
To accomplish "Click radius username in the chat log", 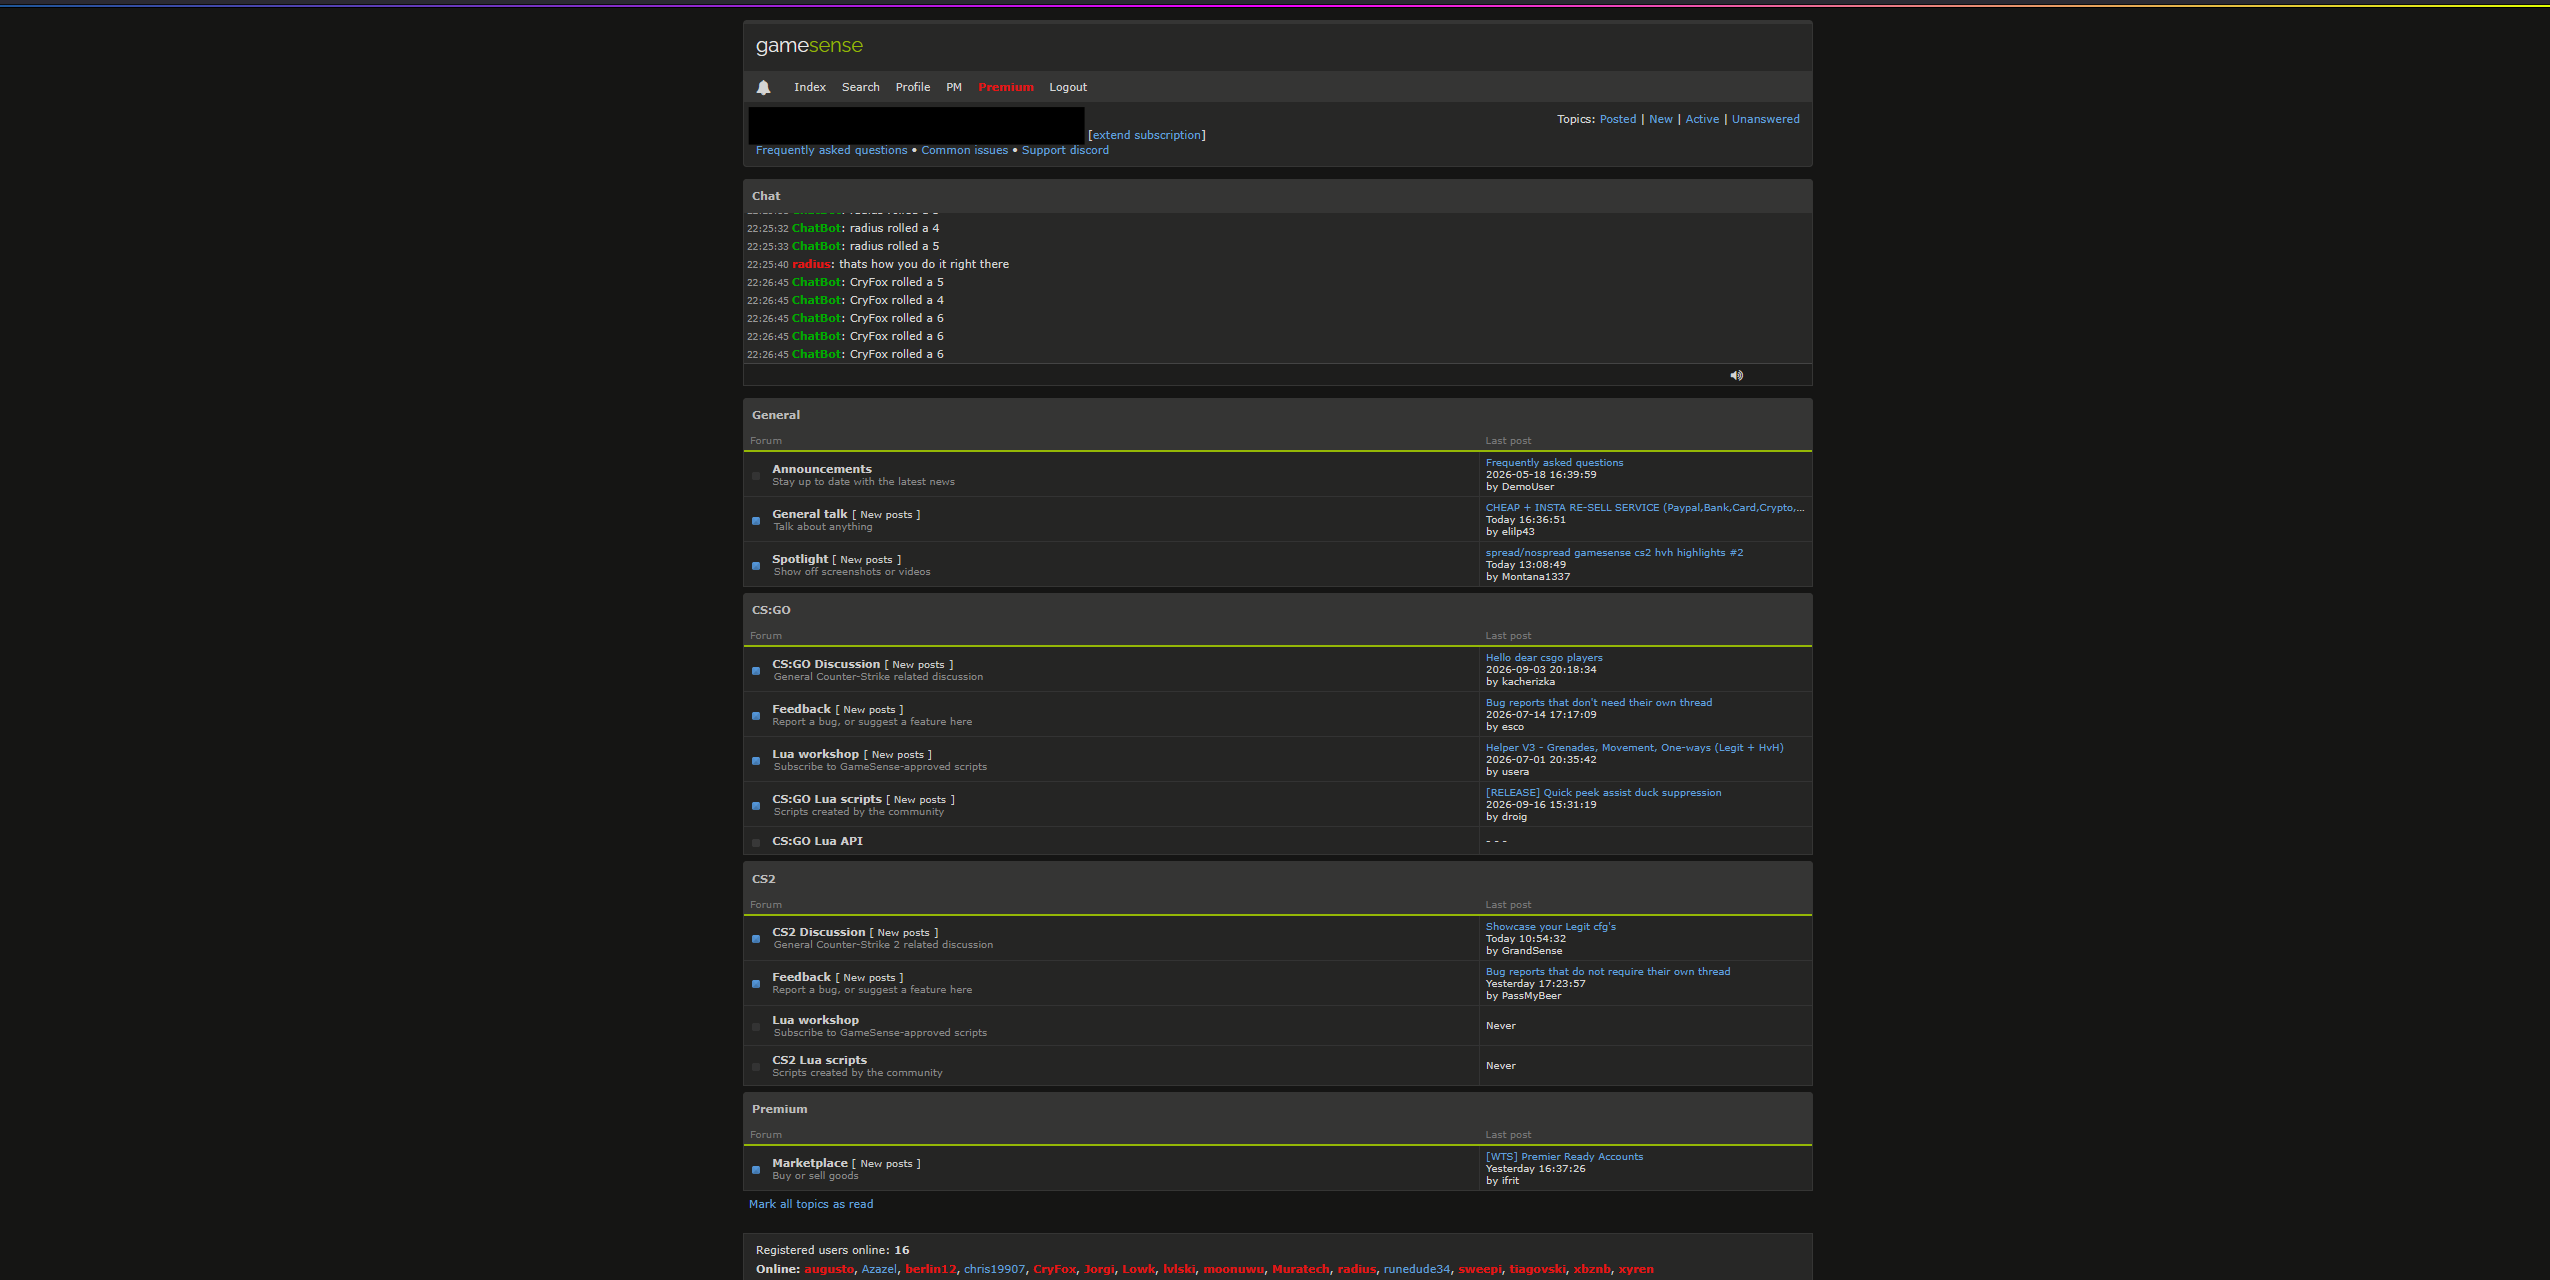I will click(811, 264).
